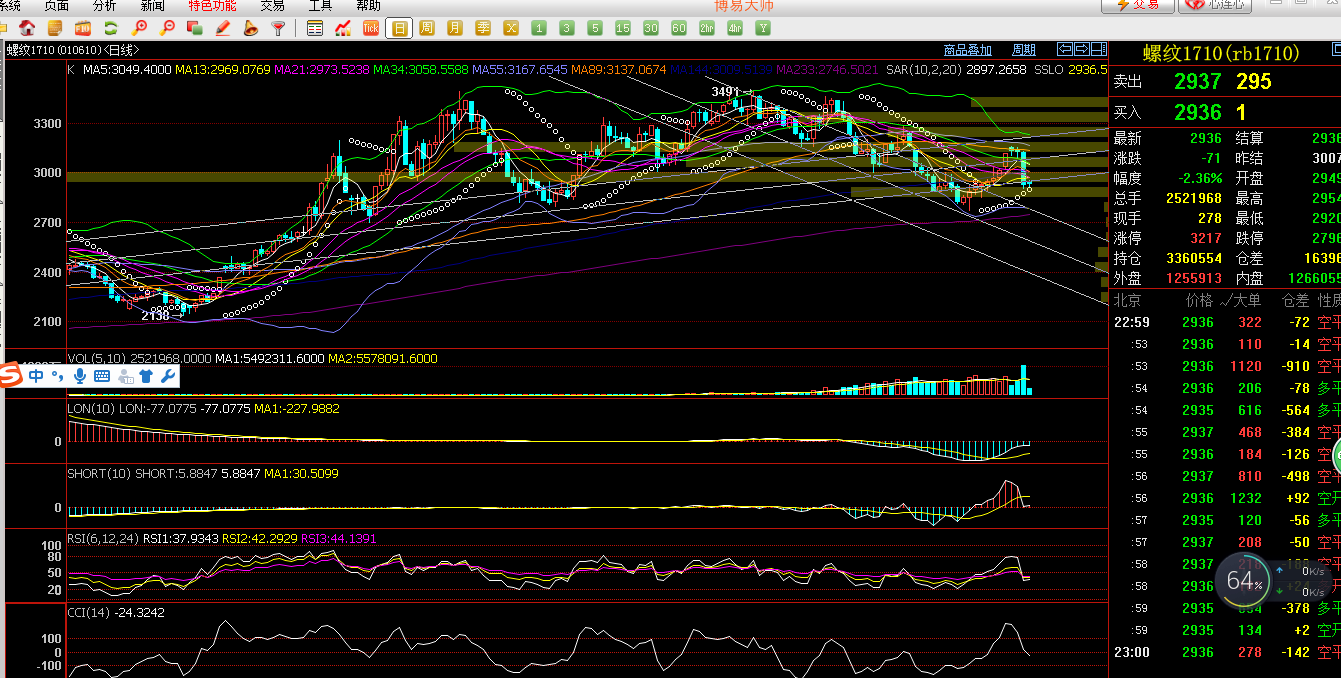This screenshot has width=1341, height=678.
Task: Open the 分析 menu
Action: pos(104,5)
